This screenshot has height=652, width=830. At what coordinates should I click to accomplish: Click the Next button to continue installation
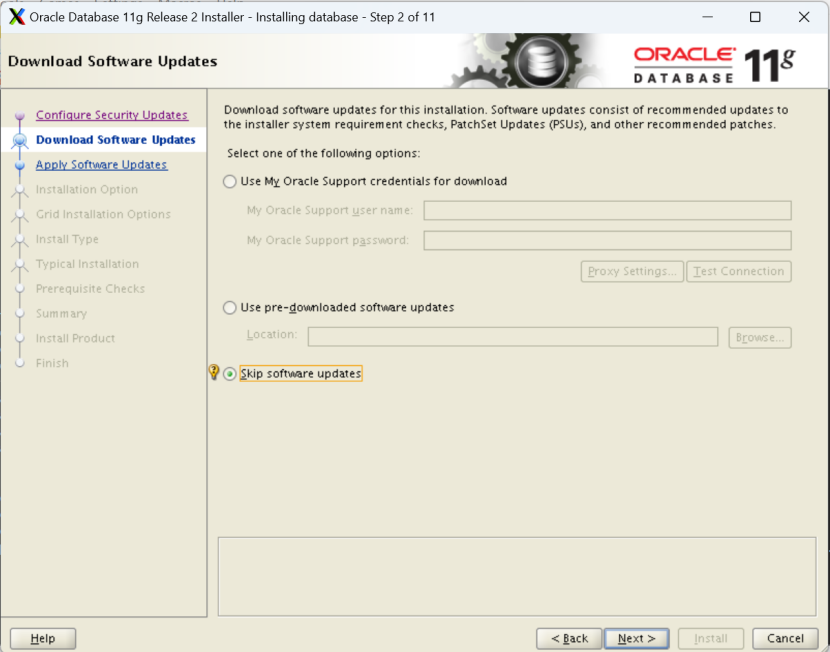coord(636,638)
